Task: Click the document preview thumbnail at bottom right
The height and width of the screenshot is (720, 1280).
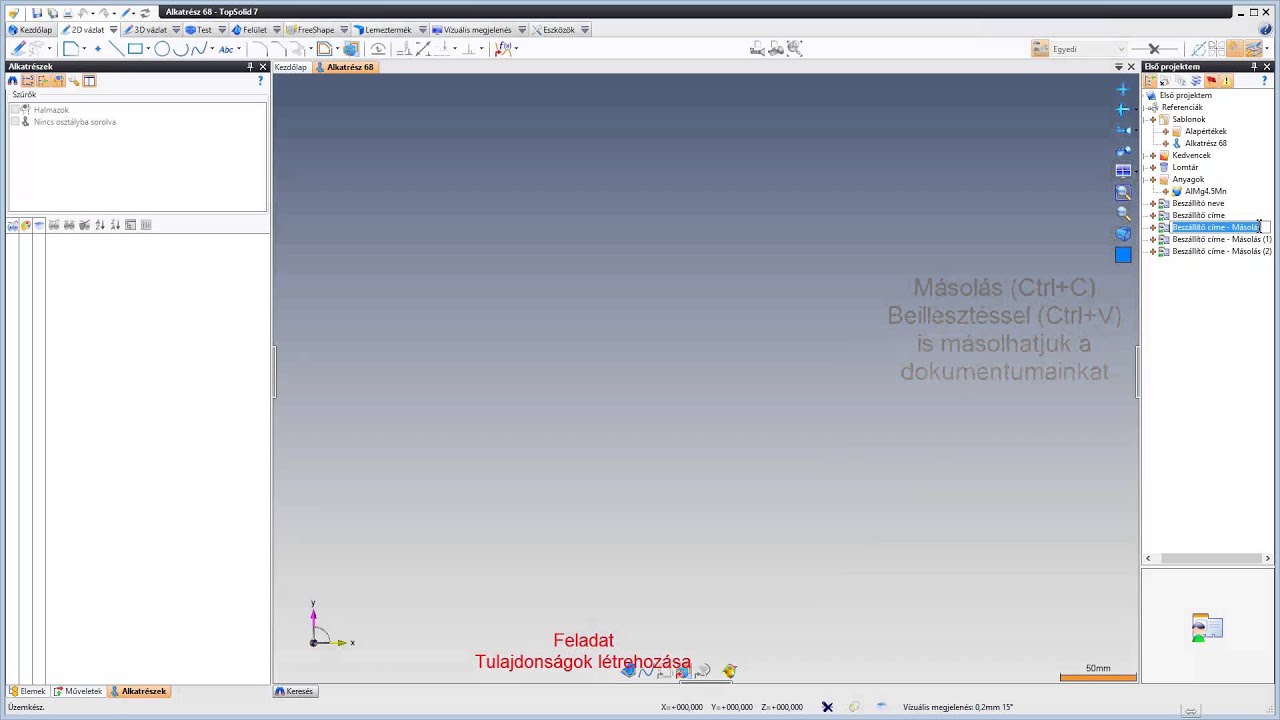Action: pos(1207,627)
